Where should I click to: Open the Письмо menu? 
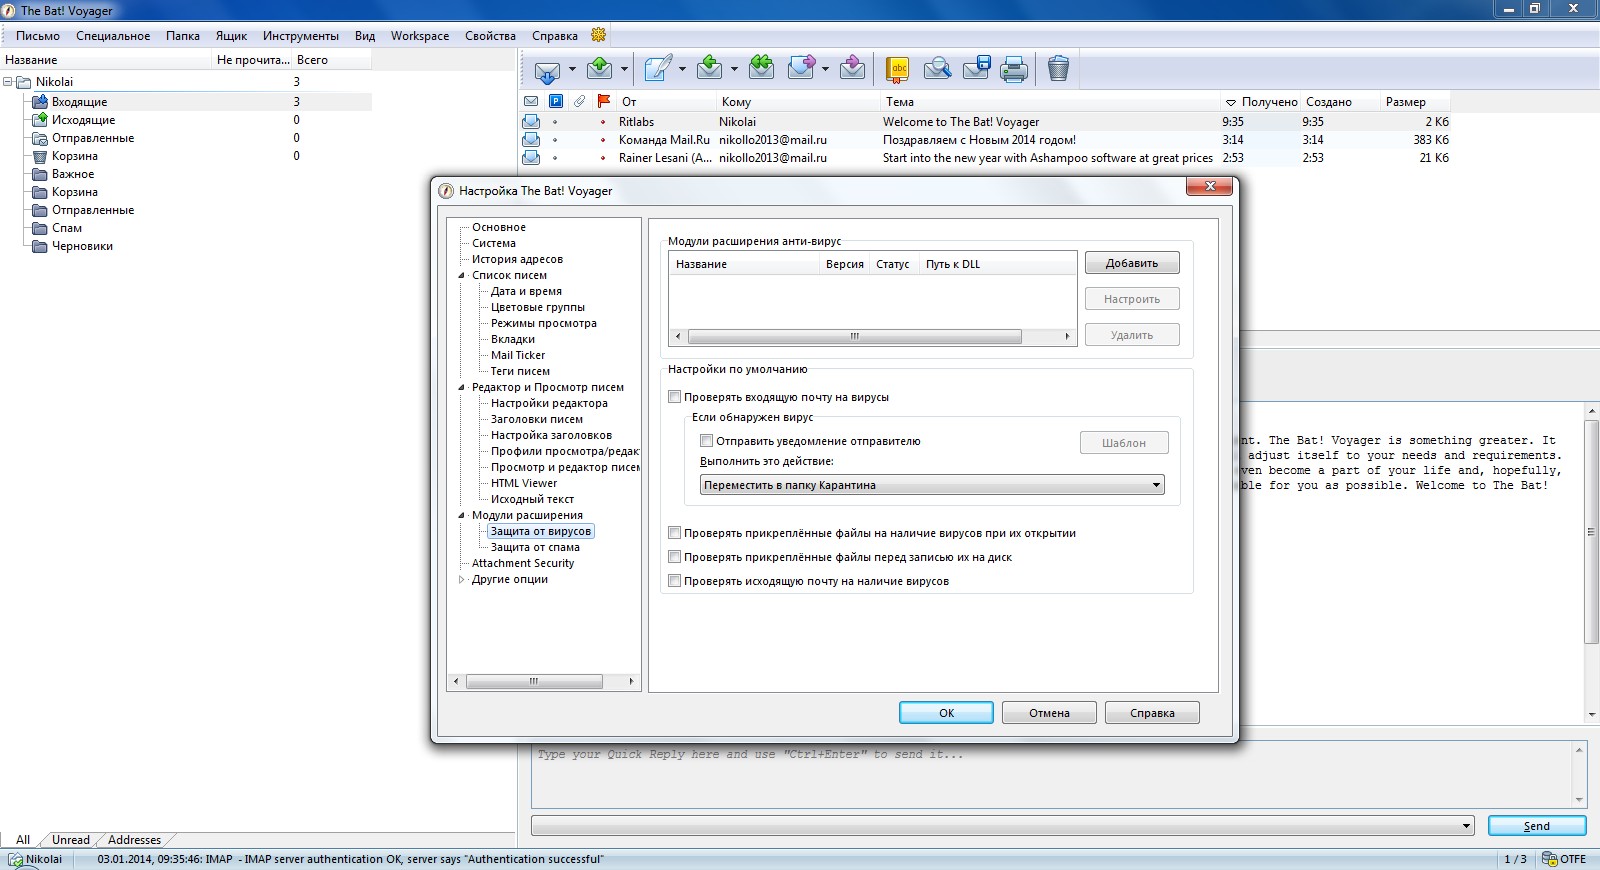38,36
